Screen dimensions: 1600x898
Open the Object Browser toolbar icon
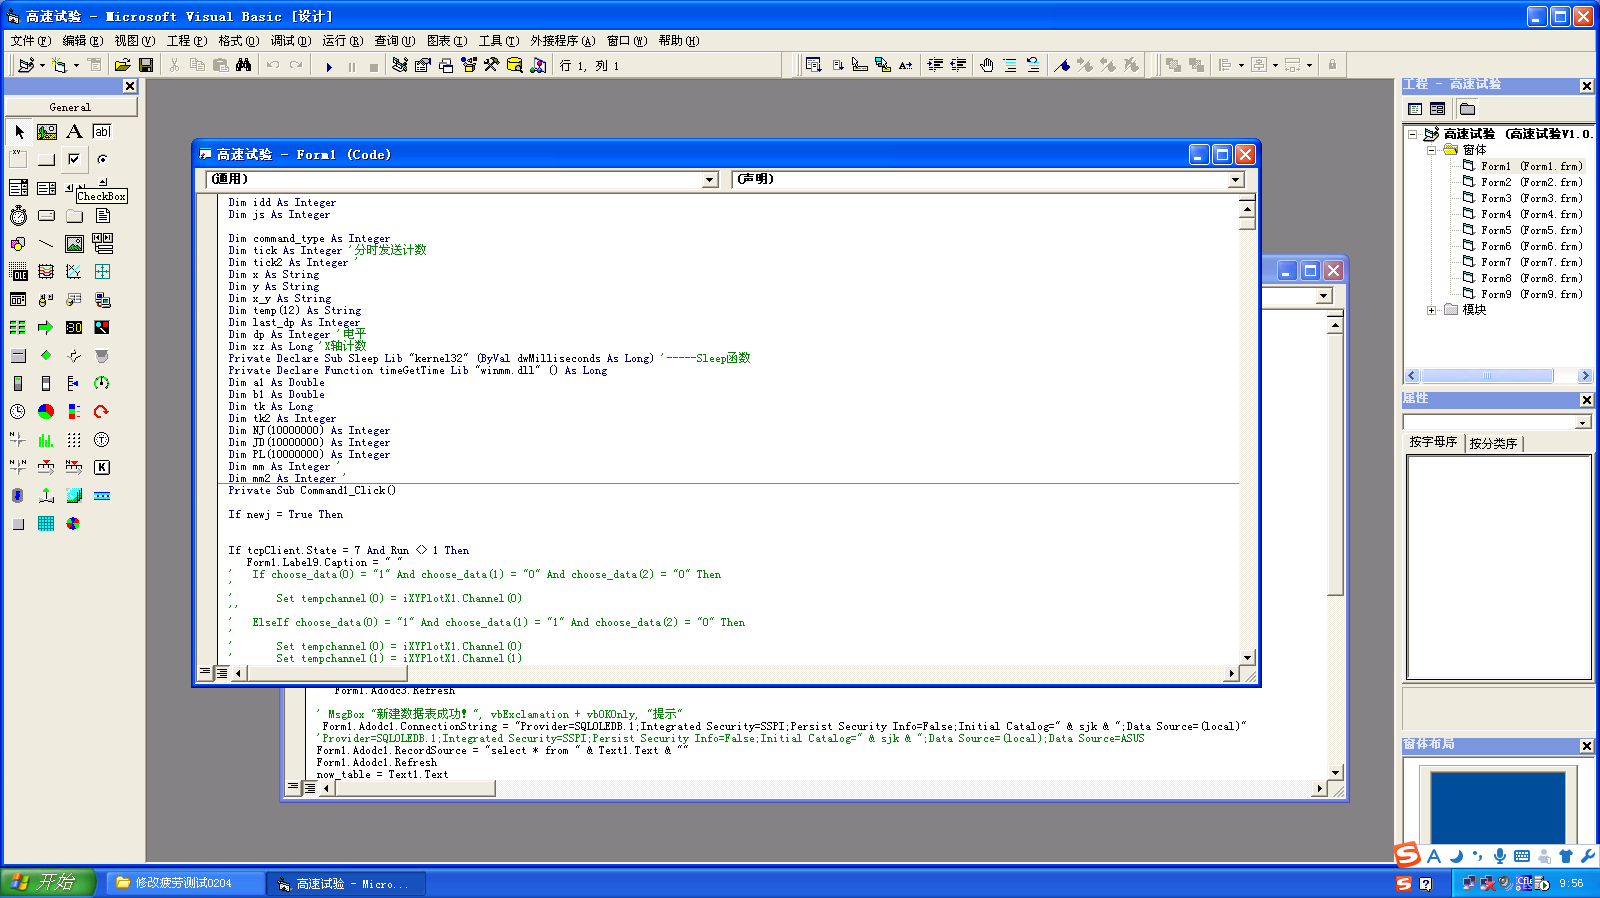click(469, 65)
